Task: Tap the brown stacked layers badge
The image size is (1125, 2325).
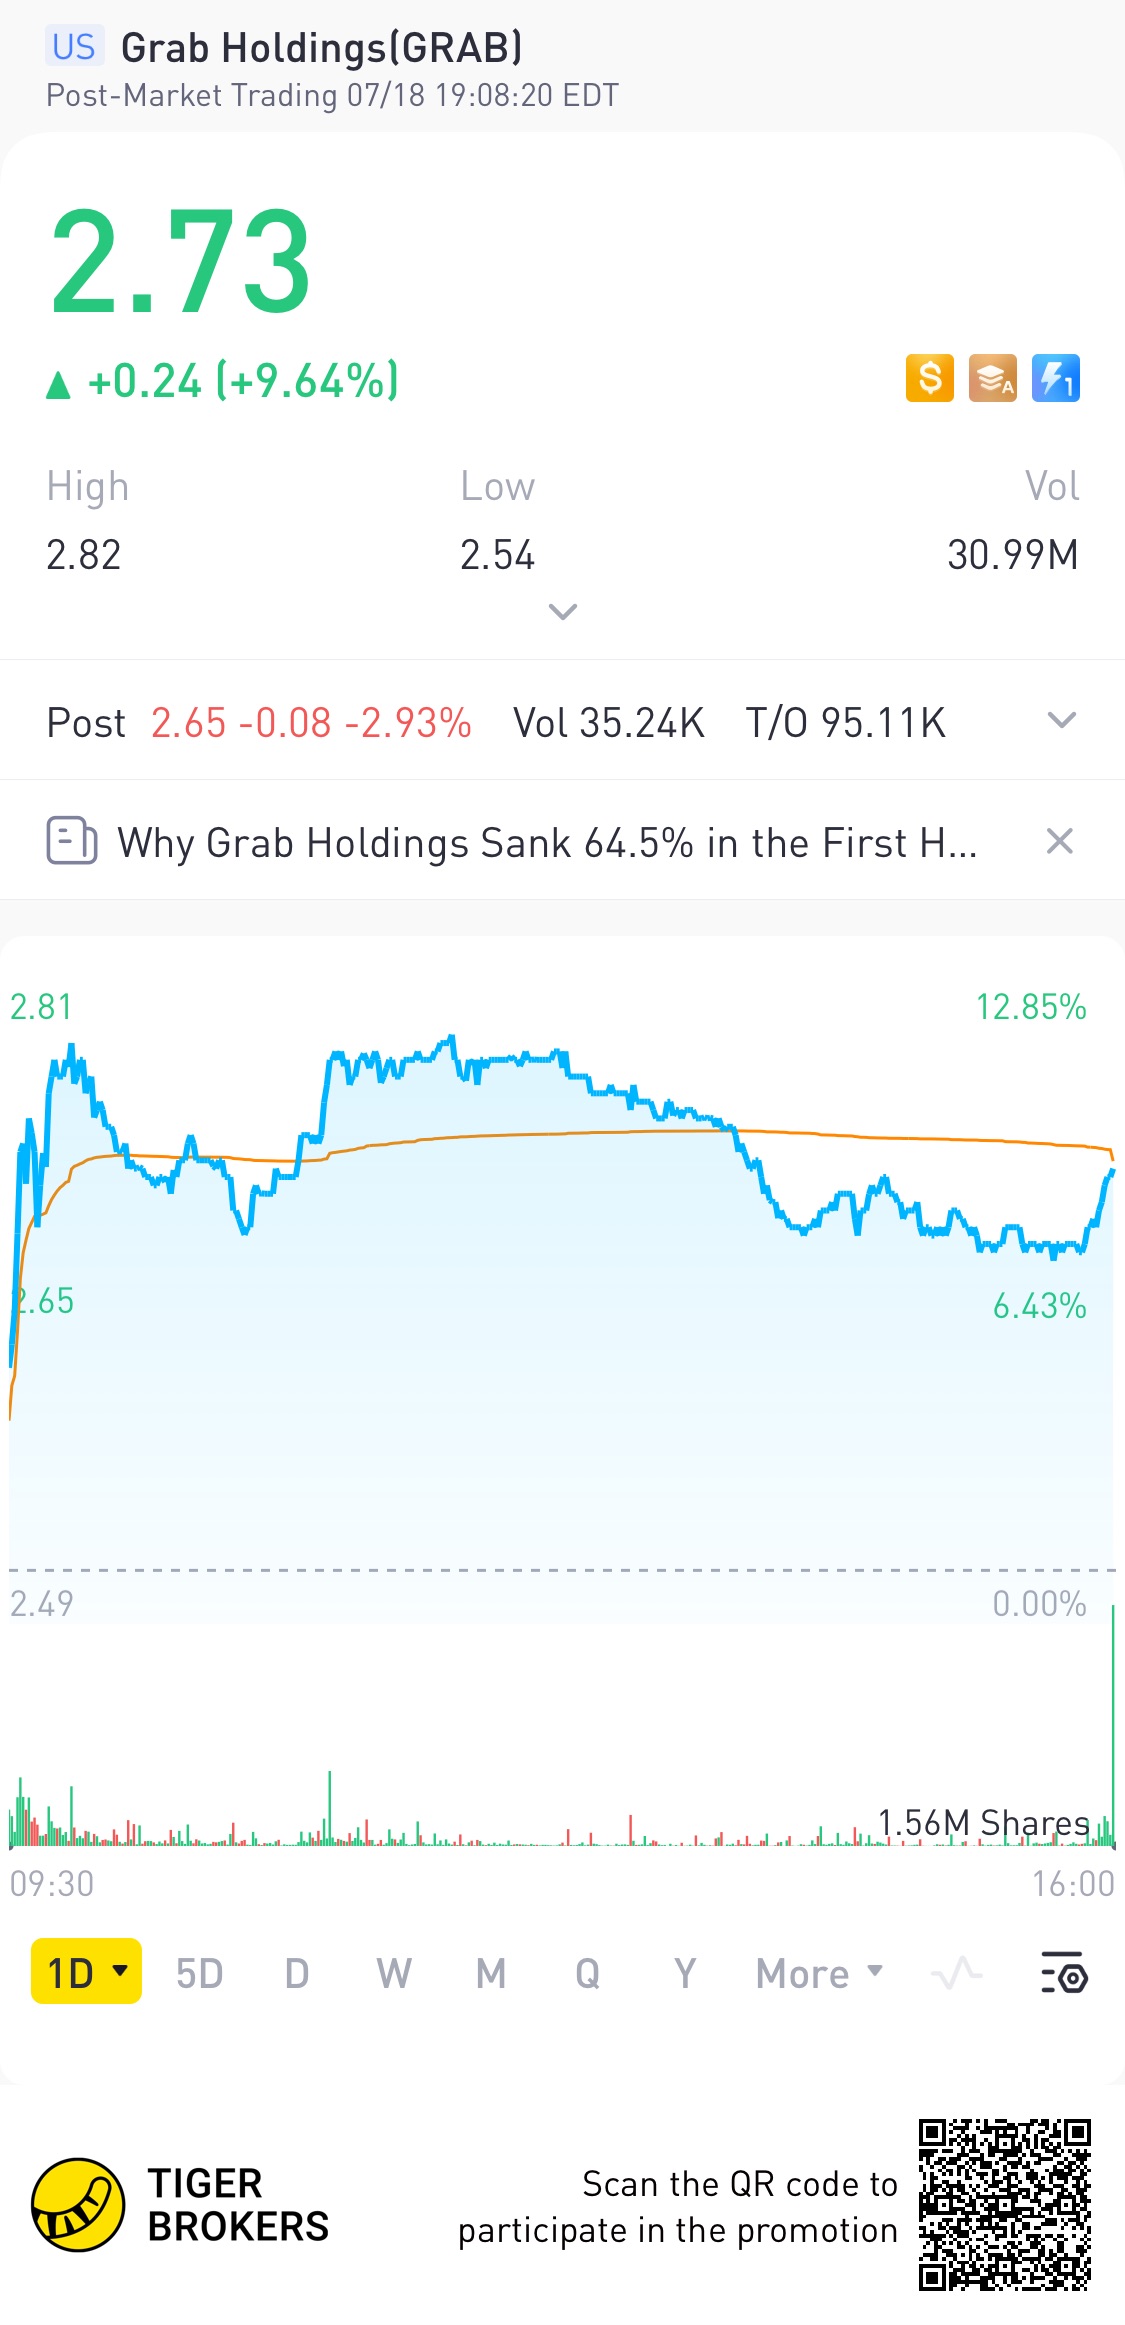Action: 992,378
